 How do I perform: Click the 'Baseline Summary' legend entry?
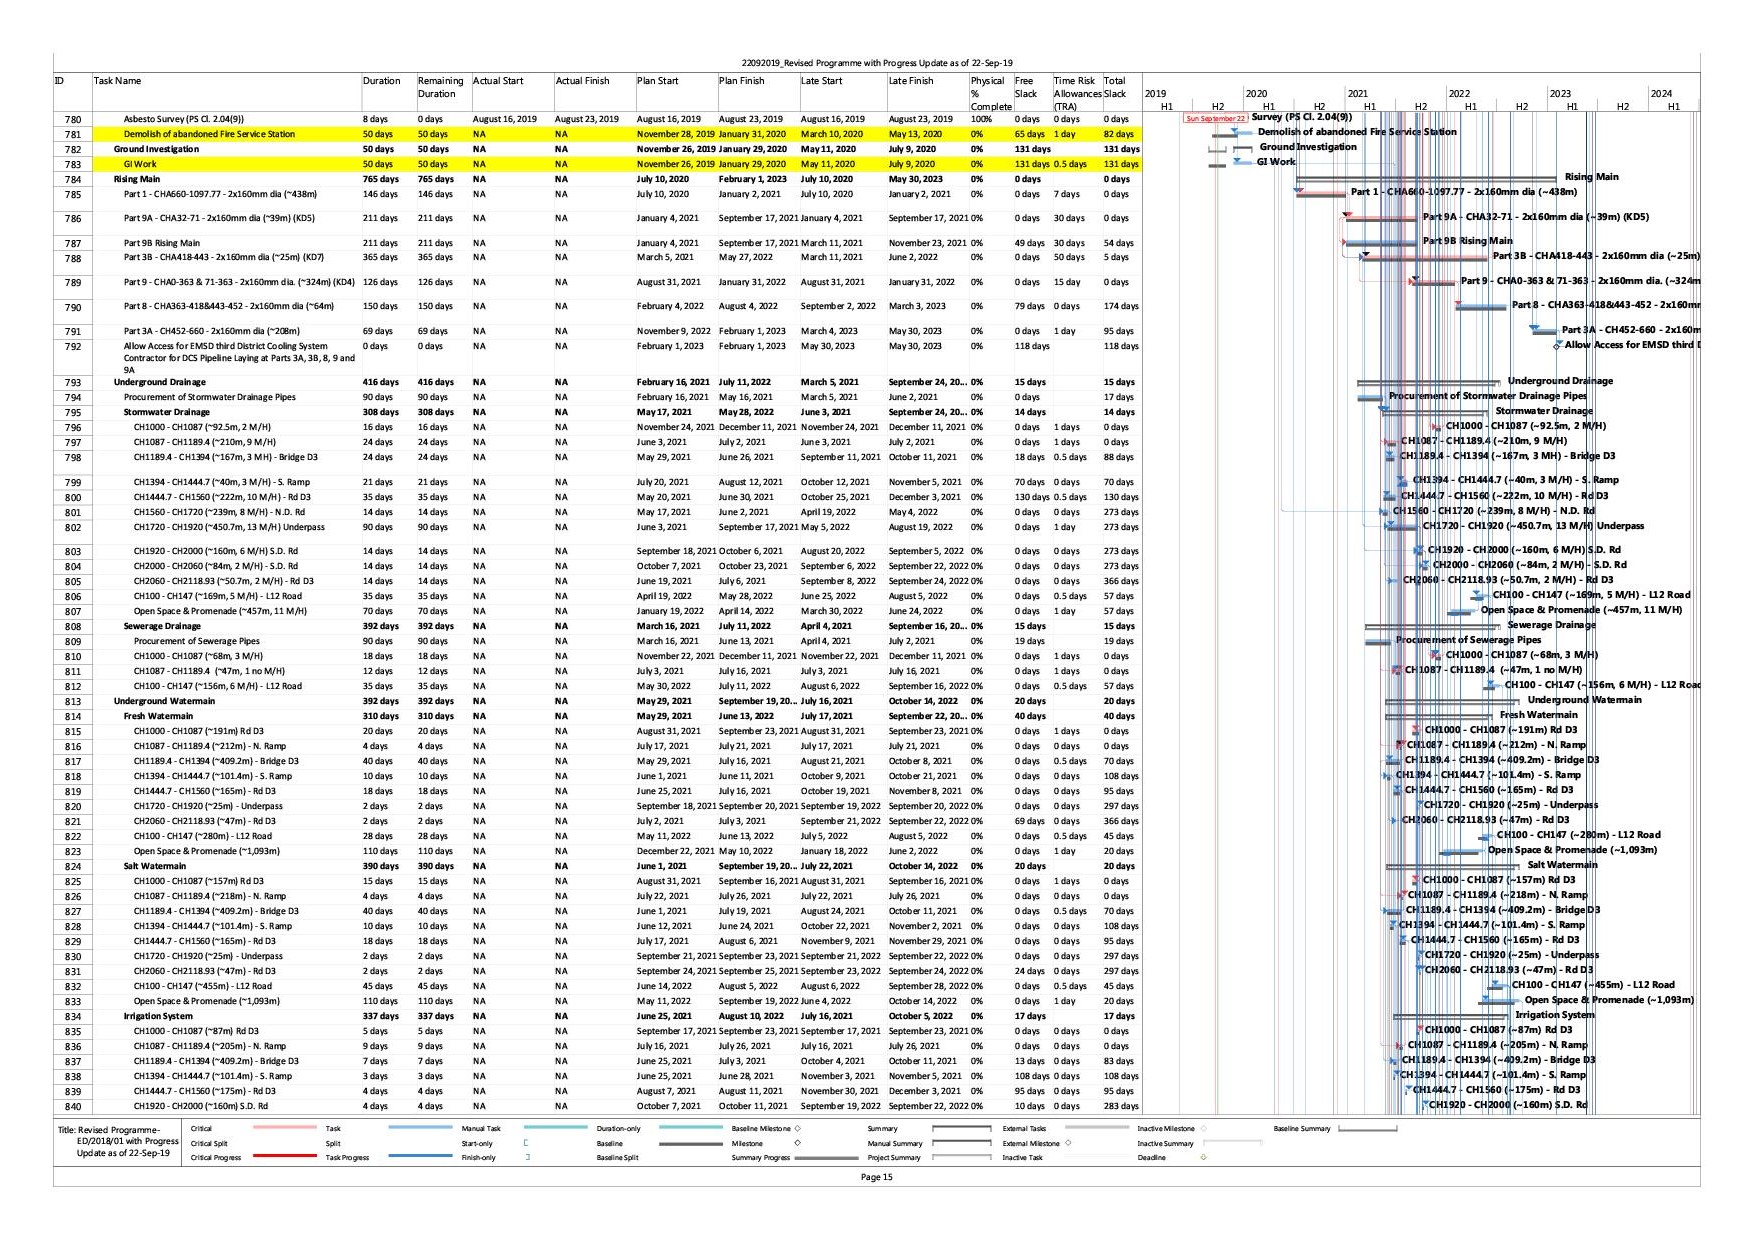click(1335, 1129)
